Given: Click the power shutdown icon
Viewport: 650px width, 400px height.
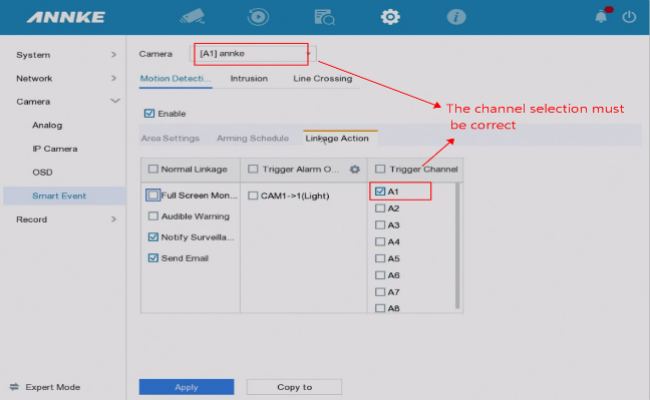Looking at the screenshot, I should point(629,17).
